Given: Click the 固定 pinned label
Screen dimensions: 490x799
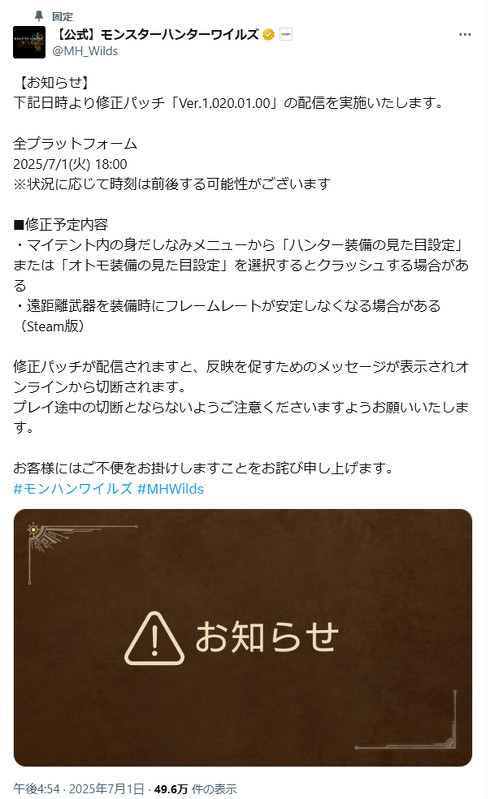Looking at the screenshot, I should click(62, 16).
